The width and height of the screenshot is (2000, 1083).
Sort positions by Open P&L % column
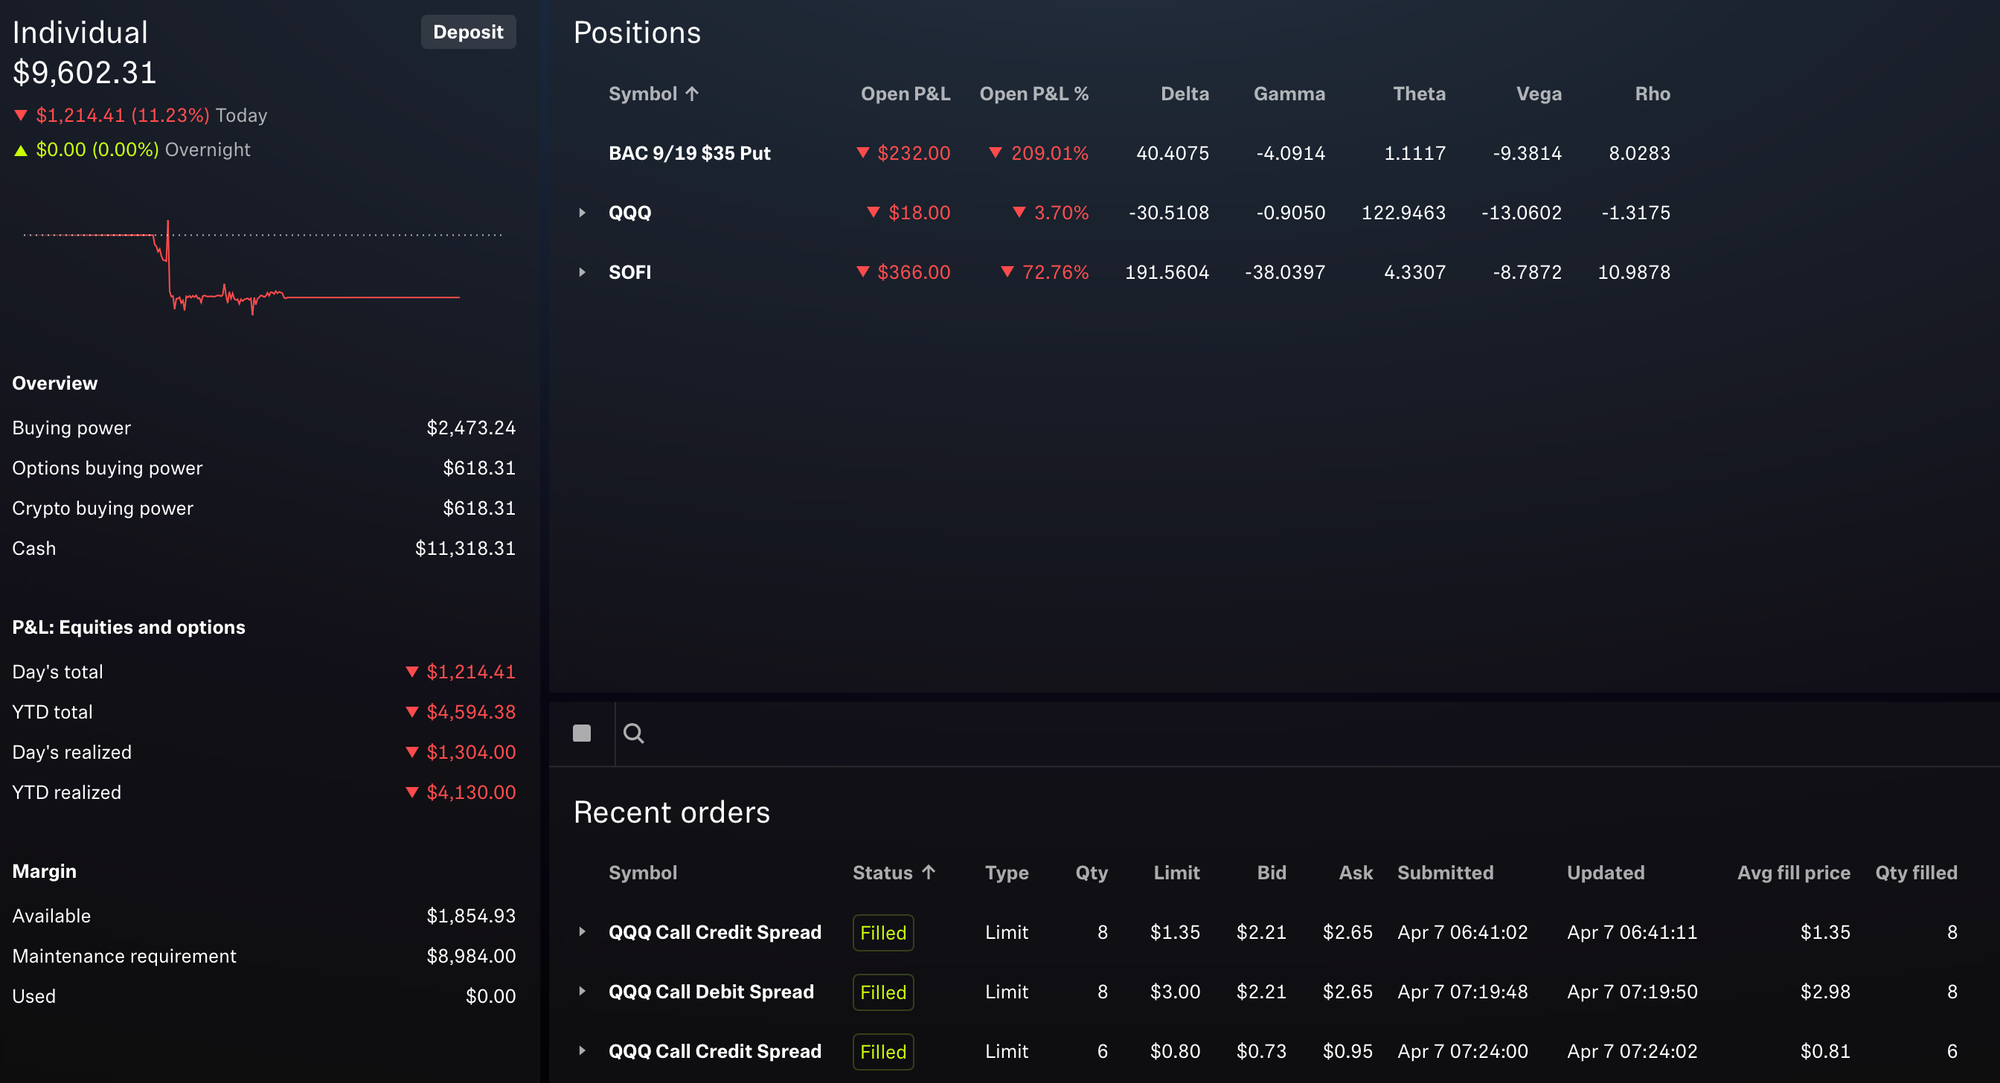[1034, 94]
